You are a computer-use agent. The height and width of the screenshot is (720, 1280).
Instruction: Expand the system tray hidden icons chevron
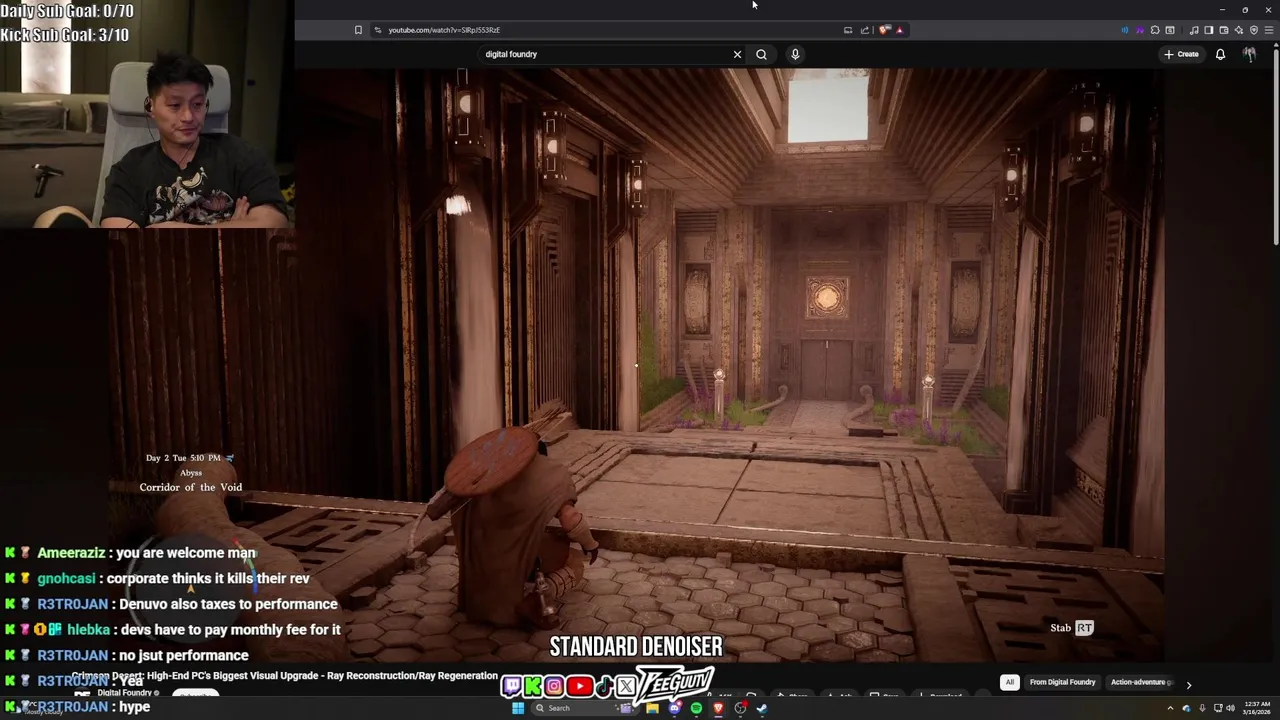1170,708
